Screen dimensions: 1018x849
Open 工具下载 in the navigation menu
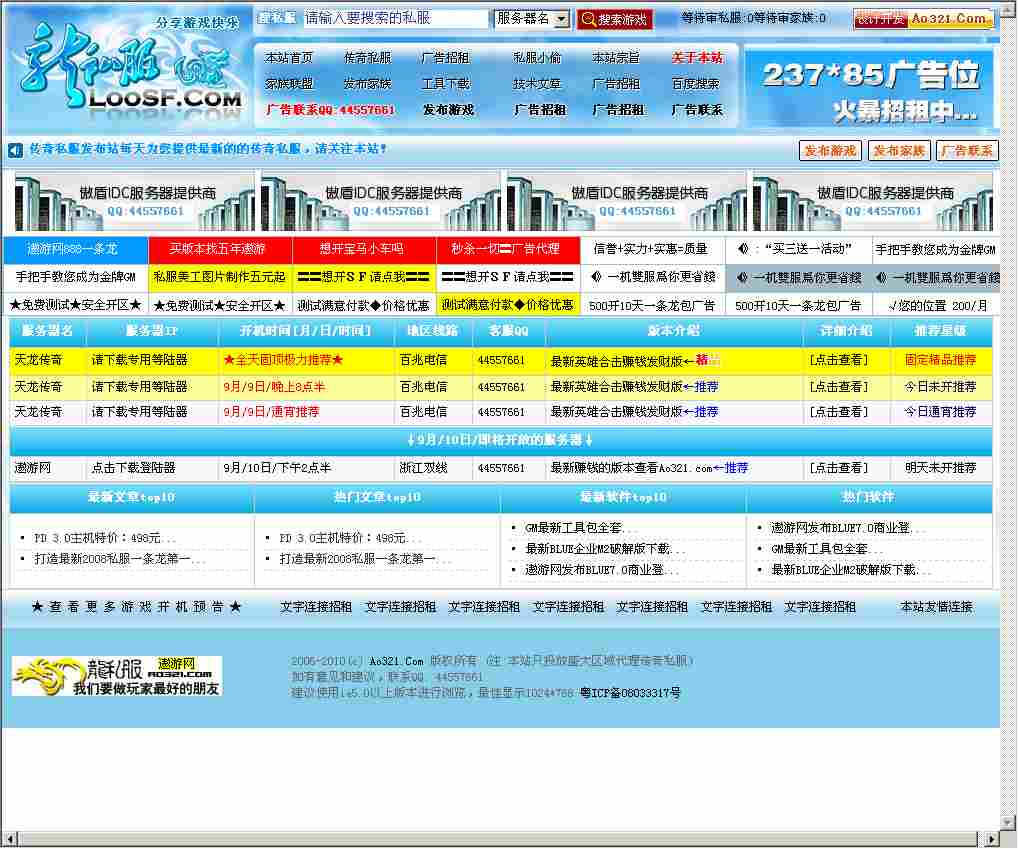coord(445,84)
